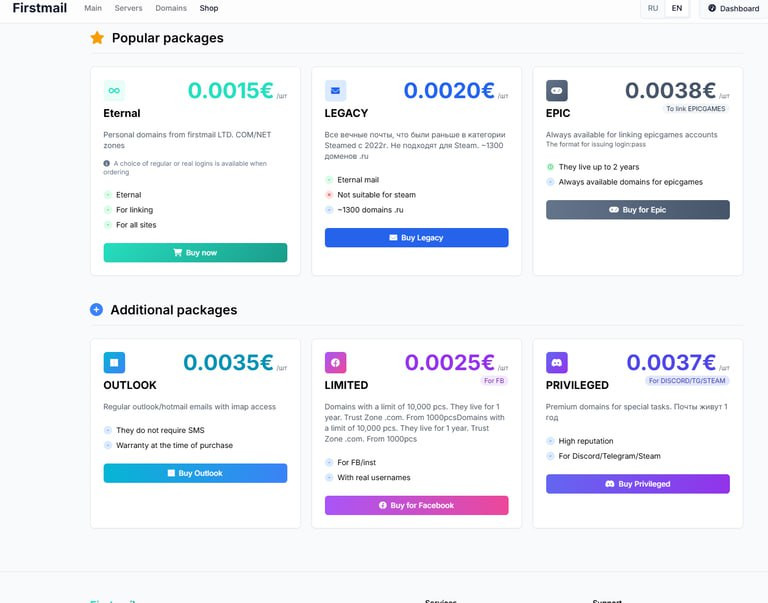Click the icon beside With real usernames

coord(329,478)
